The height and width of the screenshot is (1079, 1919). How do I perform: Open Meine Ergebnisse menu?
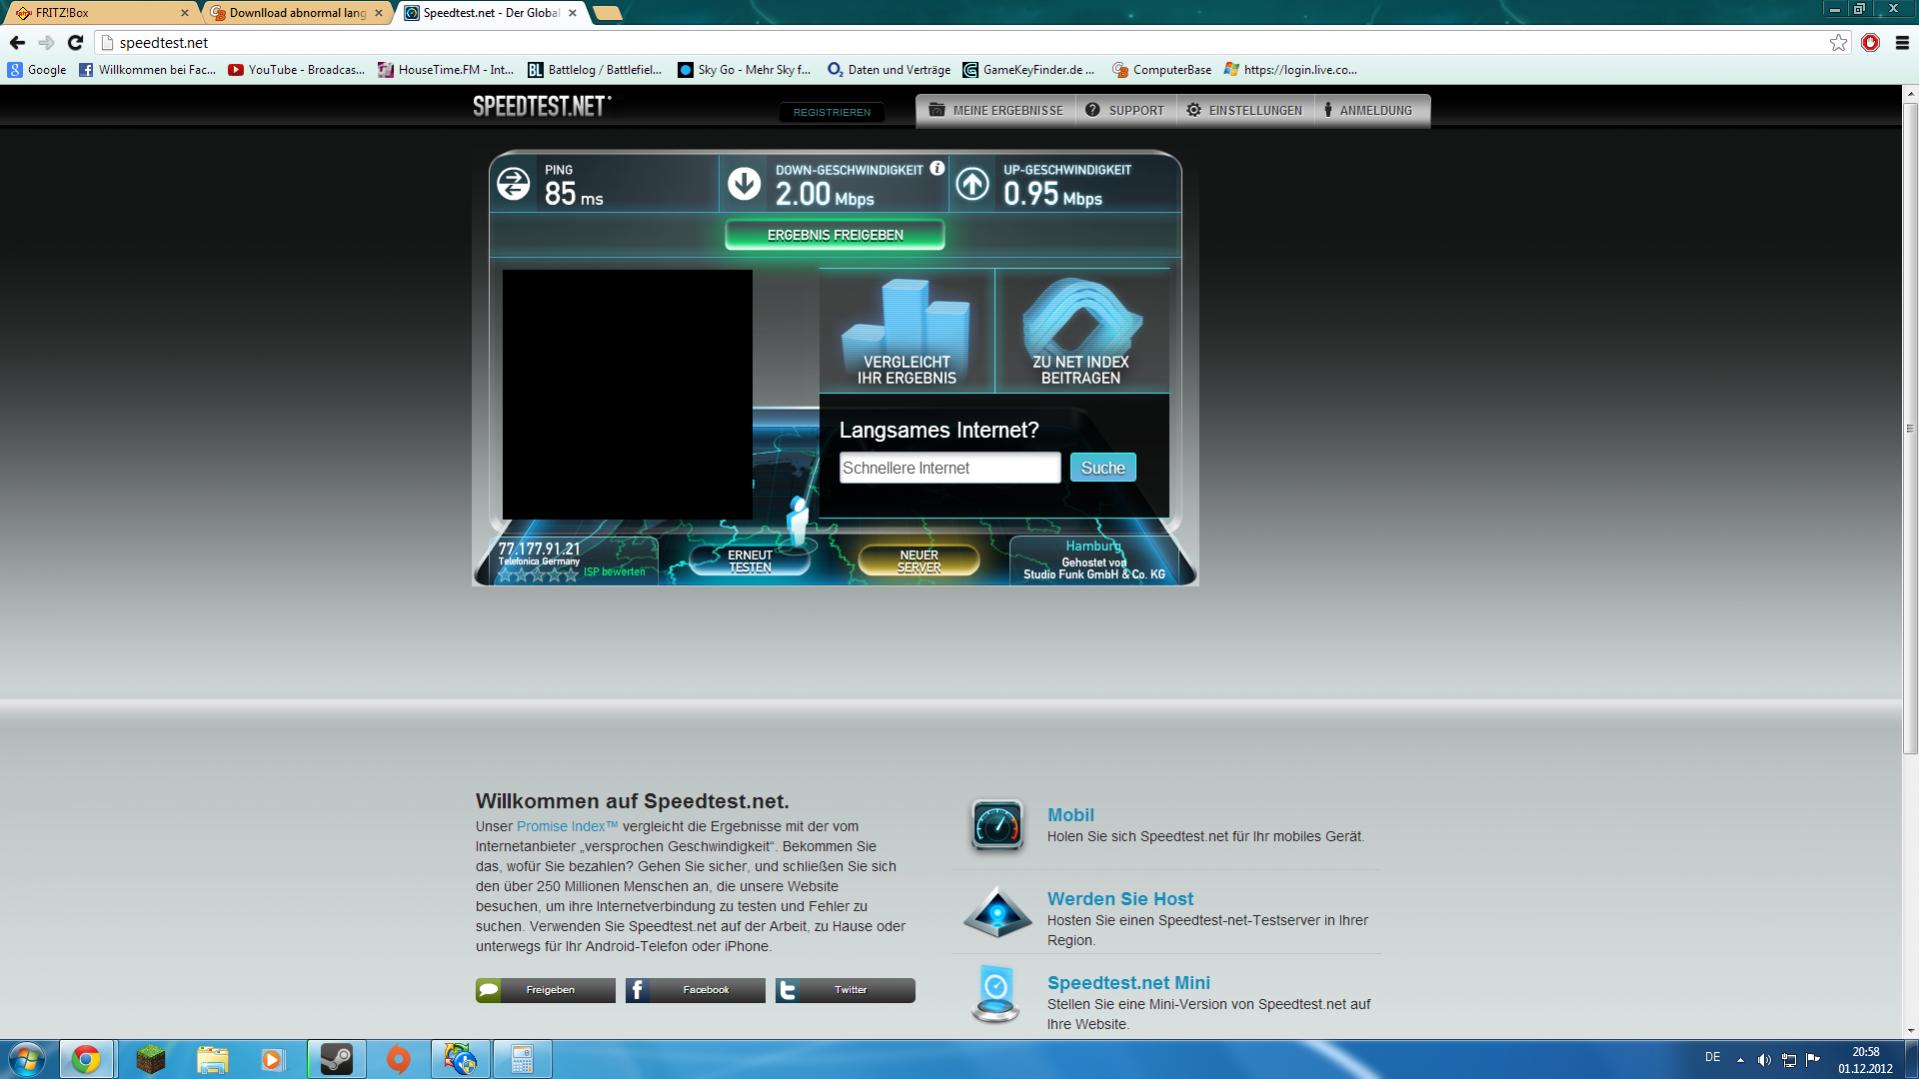pyautogui.click(x=996, y=110)
